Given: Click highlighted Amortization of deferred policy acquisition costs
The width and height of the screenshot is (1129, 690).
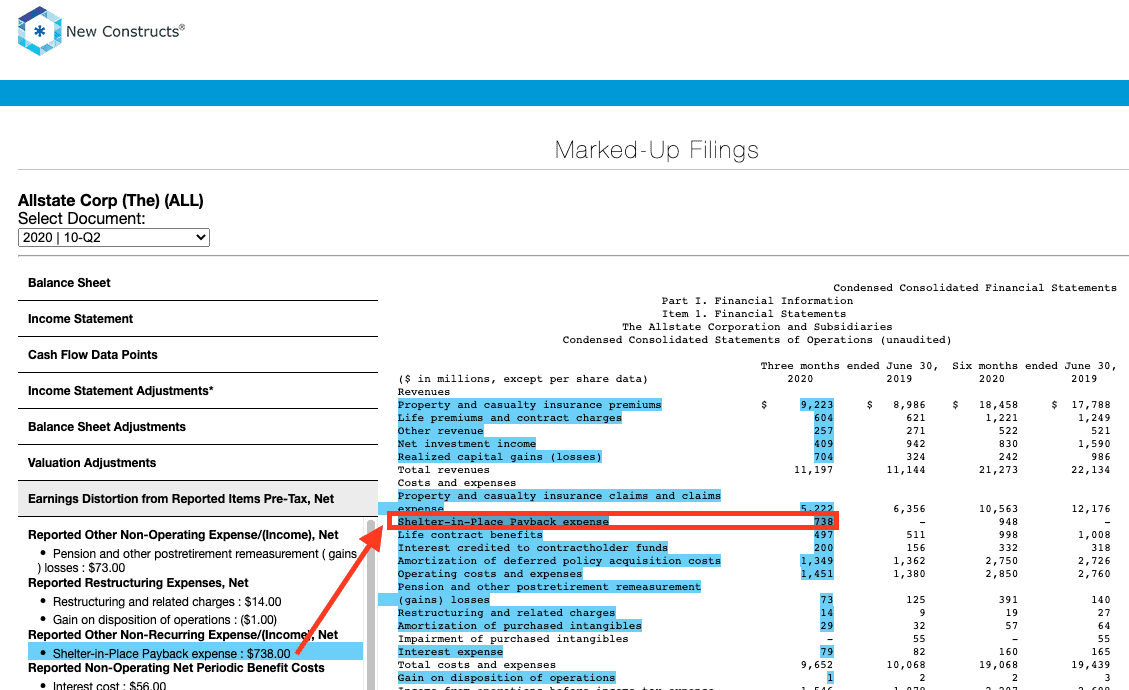Looking at the screenshot, I should pos(559,560).
